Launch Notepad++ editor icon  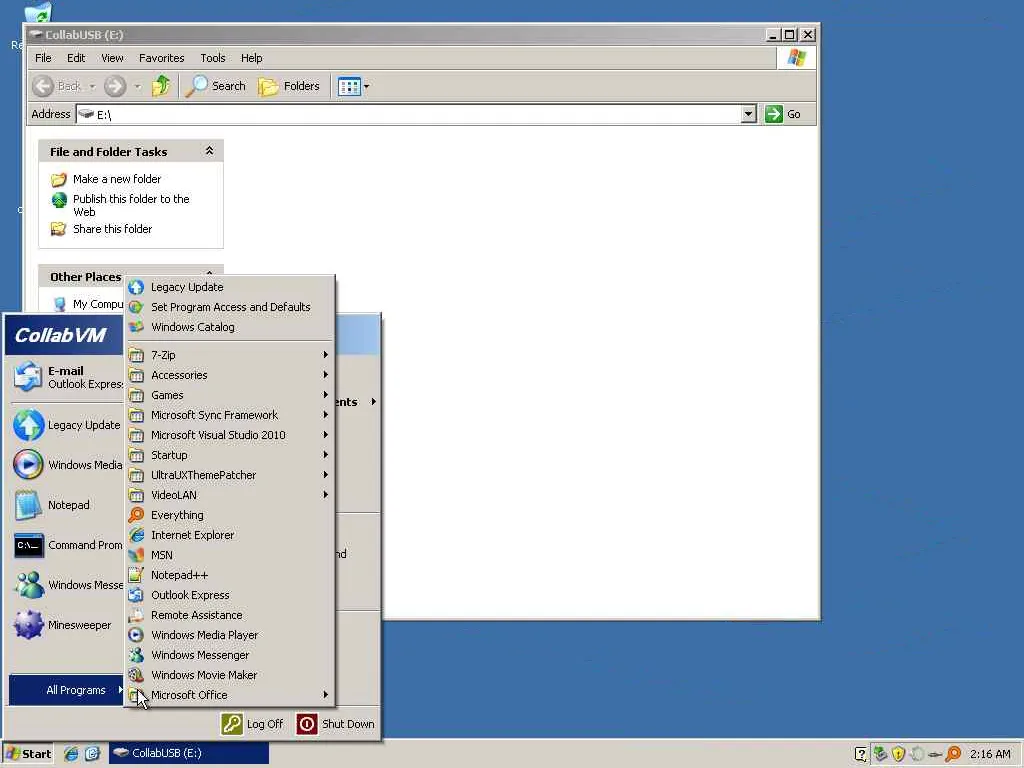coord(136,575)
